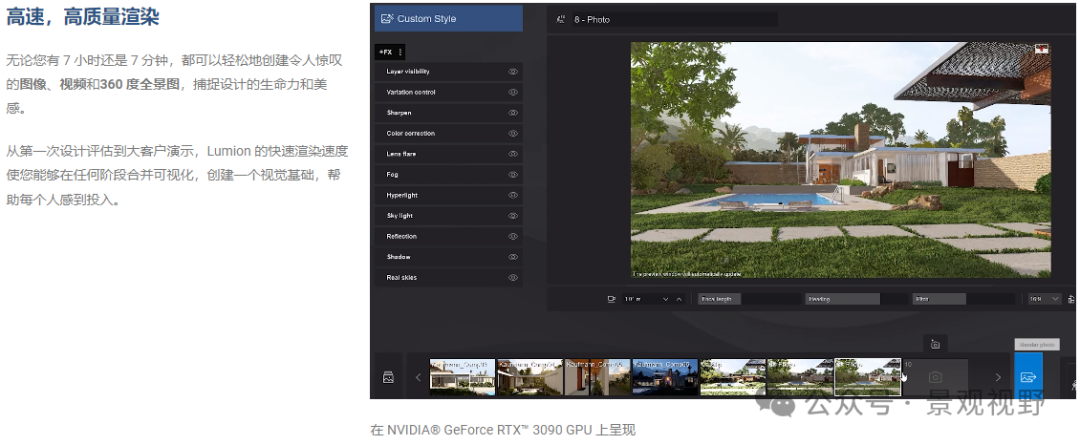1080x445 pixels.
Task: Open the Lens flare effect label
Action: pyautogui.click(x=402, y=154)
